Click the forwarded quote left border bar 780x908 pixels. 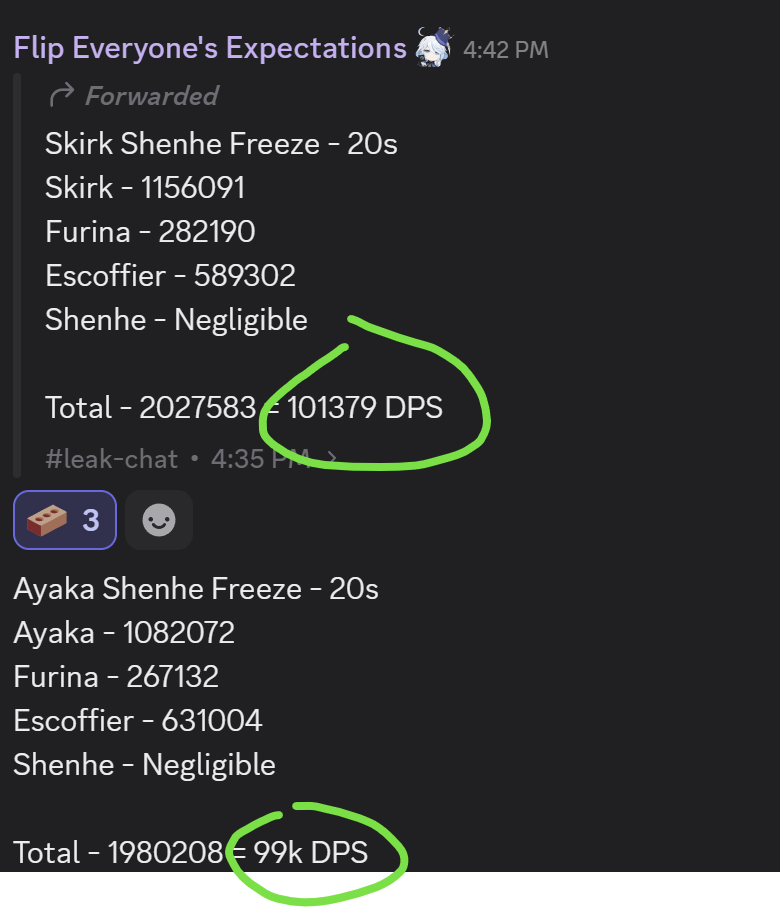click(17, 276)
